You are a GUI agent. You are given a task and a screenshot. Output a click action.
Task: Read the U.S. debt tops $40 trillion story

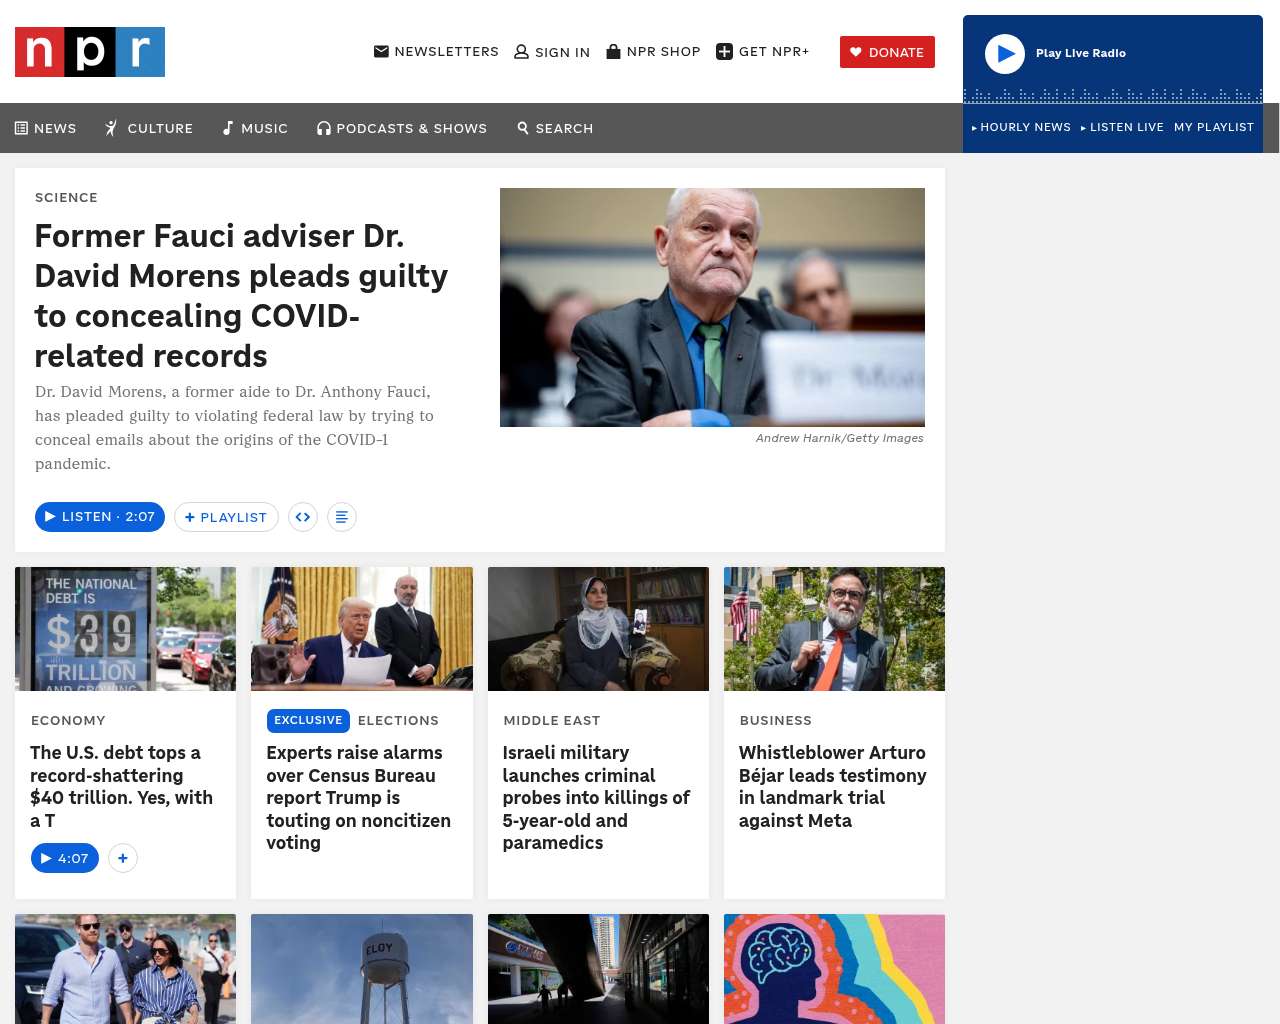click(122, 786)
